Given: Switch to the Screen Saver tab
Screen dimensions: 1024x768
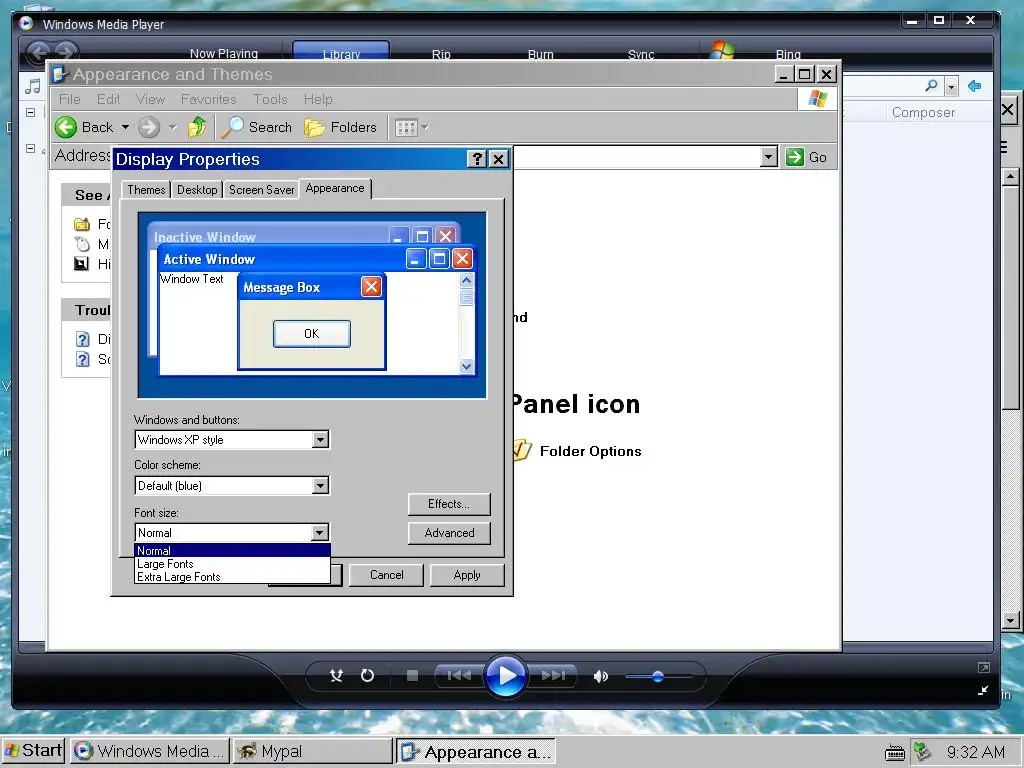Looking at the screenshot, I should (261, 189).
